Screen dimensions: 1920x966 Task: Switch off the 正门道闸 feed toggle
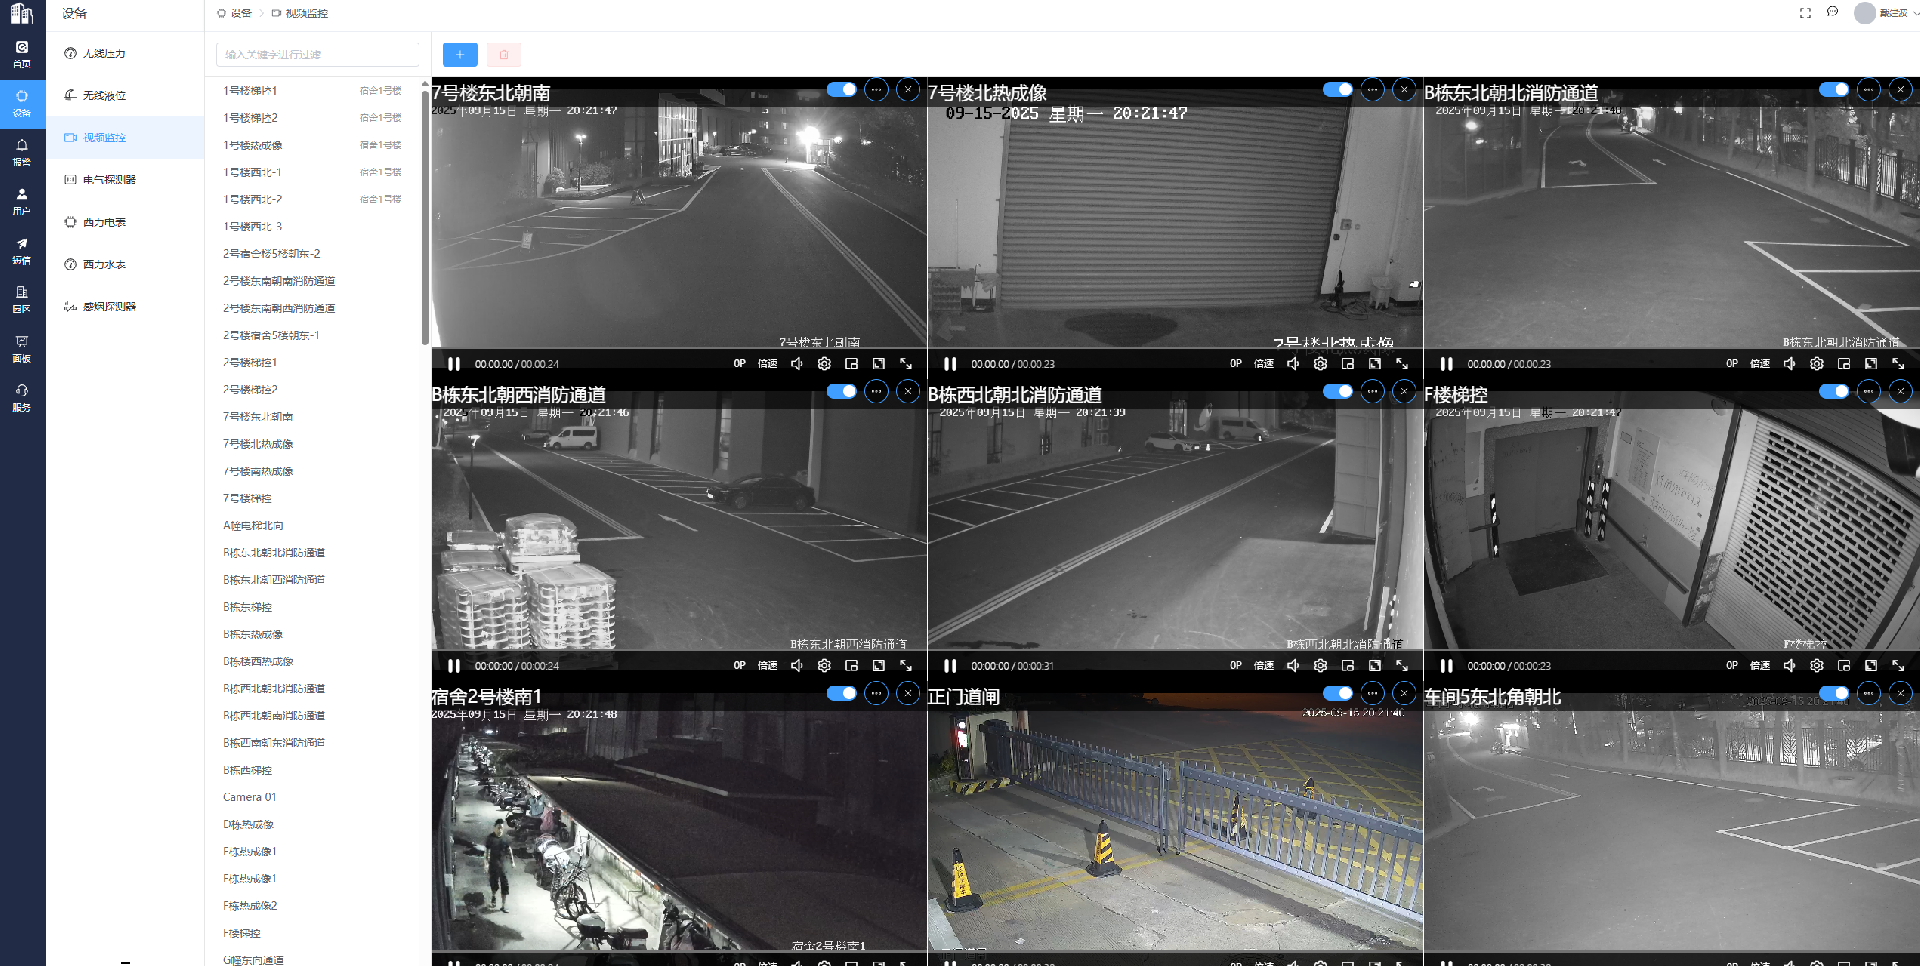tap(1337, 694)
